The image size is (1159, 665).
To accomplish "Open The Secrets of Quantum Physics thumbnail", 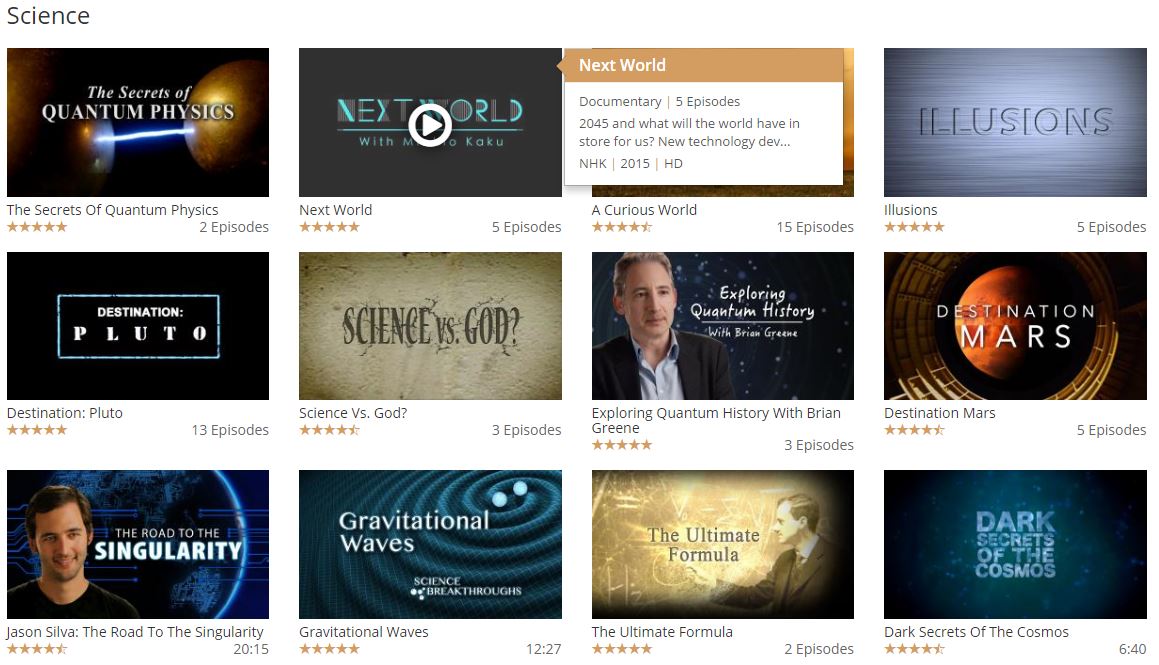I will click(x=138, y=123).
